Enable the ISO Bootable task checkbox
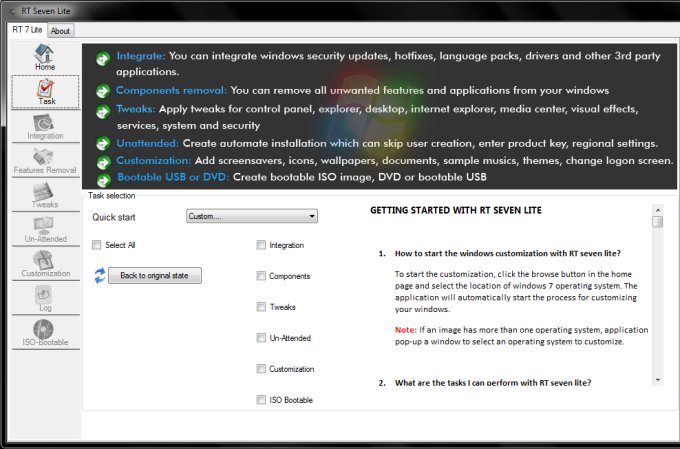680x449 pixels. 261,400
